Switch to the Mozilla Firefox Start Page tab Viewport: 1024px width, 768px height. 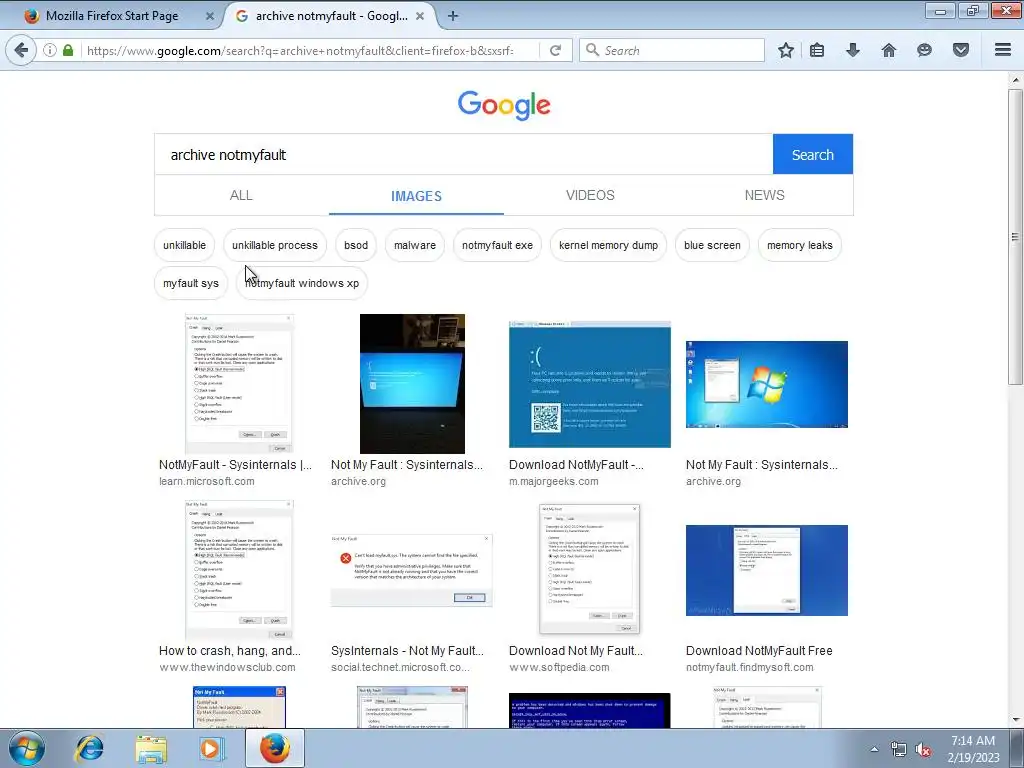(112, 16)
